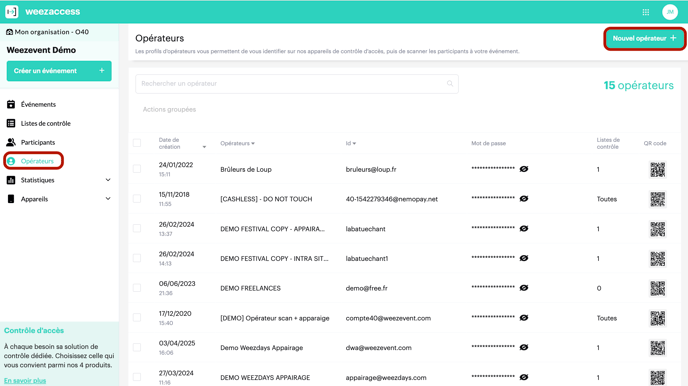The image size is (688, 386).
Task: Check the Brûleurs de Loup row checkbox
Action: (137, 169)
